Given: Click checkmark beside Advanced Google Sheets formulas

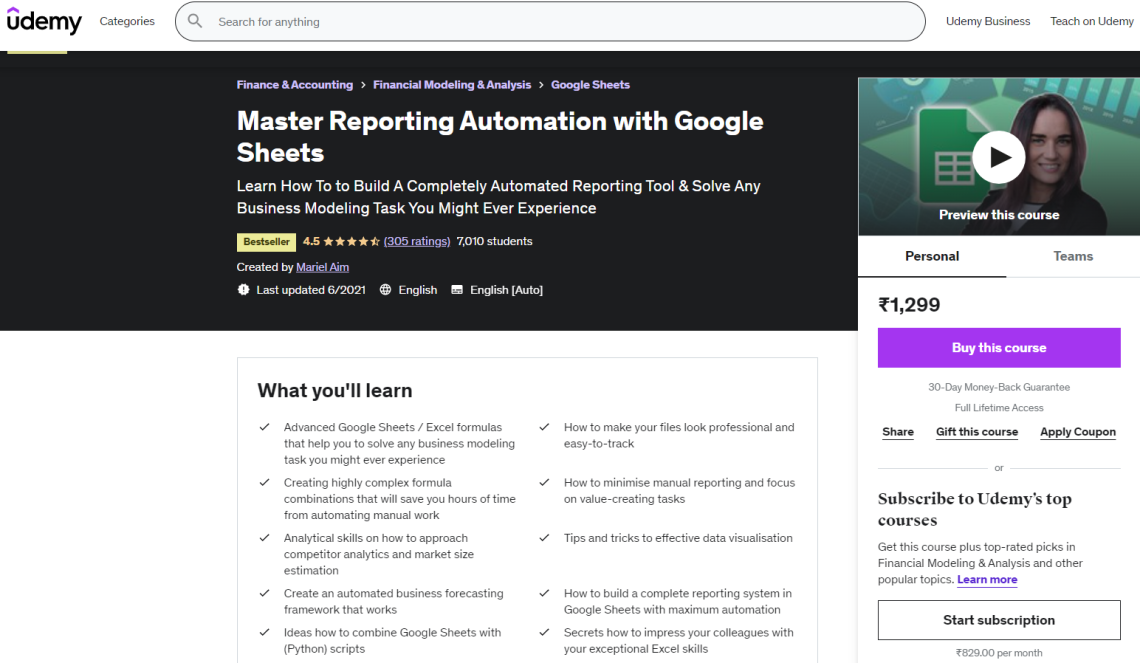Looking at the screenshot, I should pyautogui.click(x=265, y=427).
